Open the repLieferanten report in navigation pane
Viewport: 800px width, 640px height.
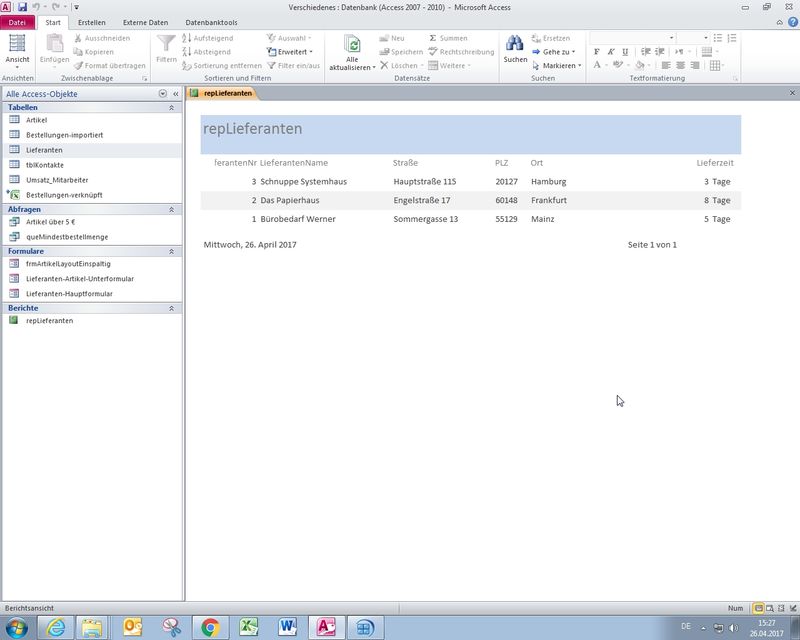pos(49,321)
